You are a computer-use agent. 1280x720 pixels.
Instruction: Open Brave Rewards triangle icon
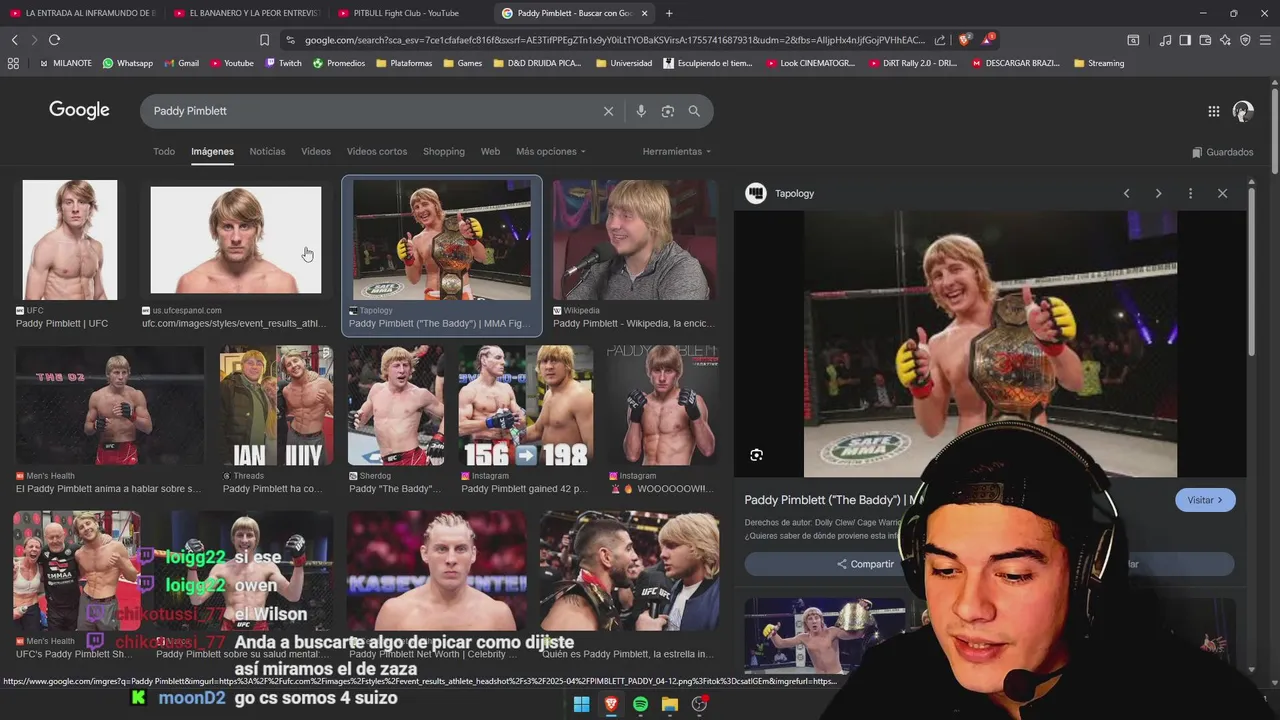click(987, 40)
